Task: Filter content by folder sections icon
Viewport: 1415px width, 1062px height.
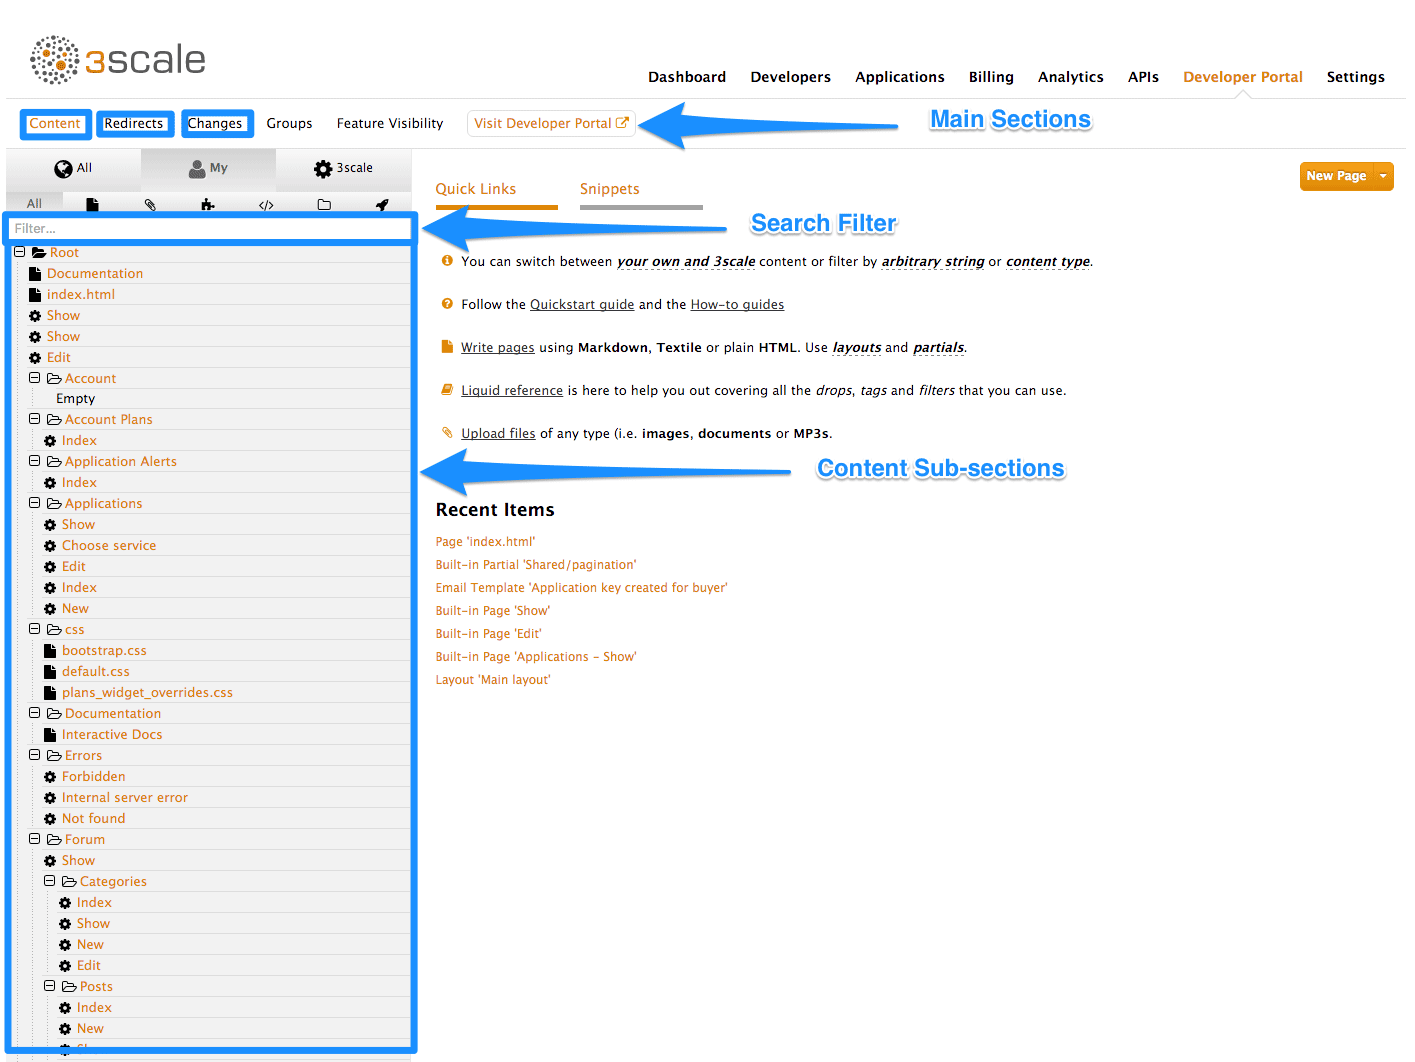Action: [x=324, y=204]
